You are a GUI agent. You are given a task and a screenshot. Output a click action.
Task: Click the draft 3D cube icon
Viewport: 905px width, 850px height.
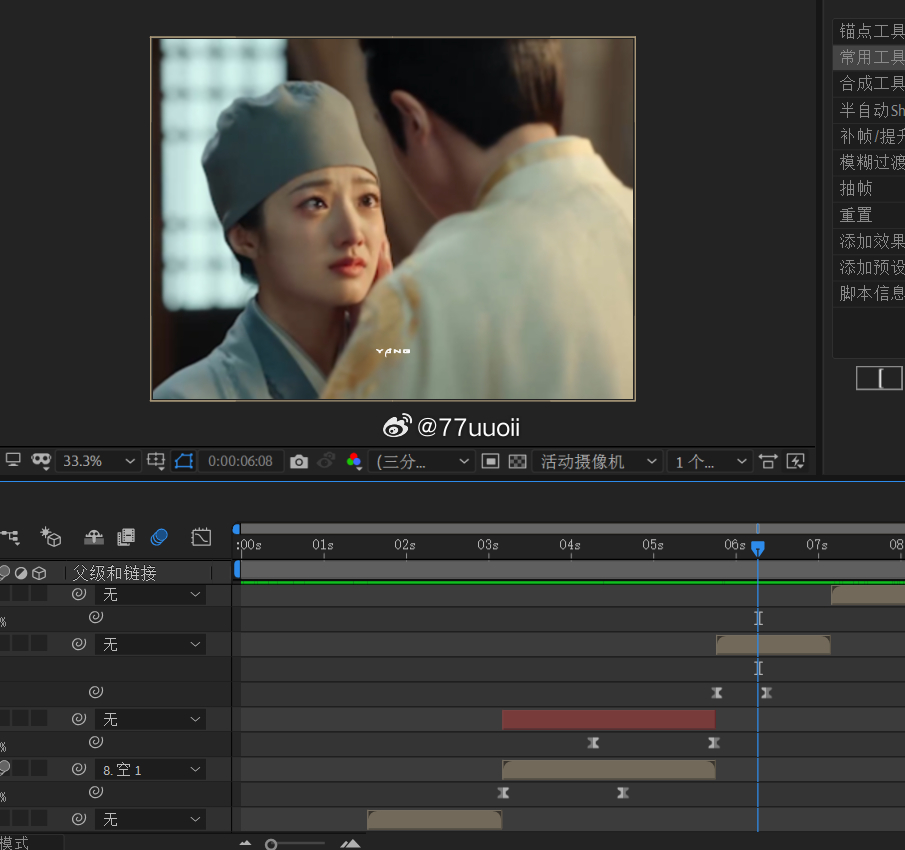[x=51, y=537]
